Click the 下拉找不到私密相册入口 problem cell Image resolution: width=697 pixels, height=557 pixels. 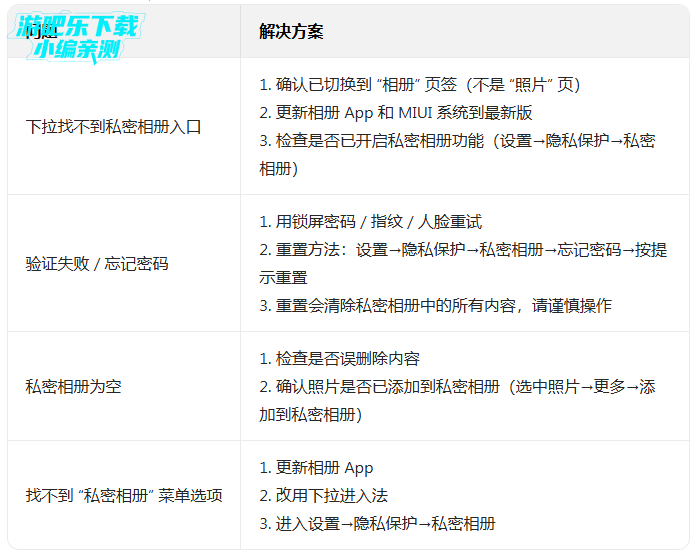pos(113,127)
